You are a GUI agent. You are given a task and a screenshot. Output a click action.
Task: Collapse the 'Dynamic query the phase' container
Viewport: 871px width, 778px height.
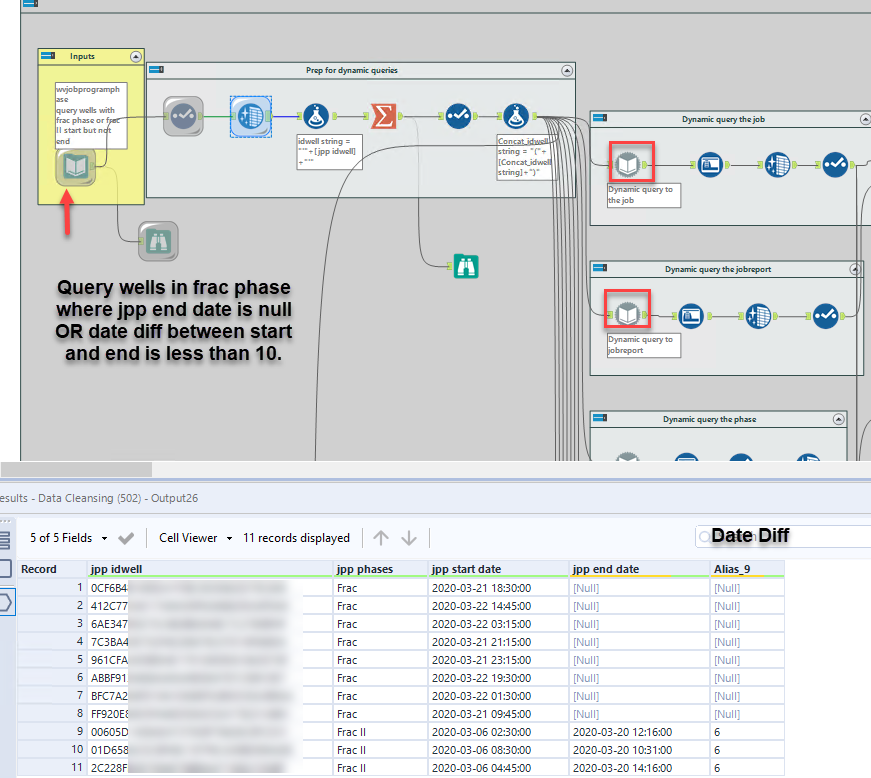pyautogui.click(x=839, y=419)
